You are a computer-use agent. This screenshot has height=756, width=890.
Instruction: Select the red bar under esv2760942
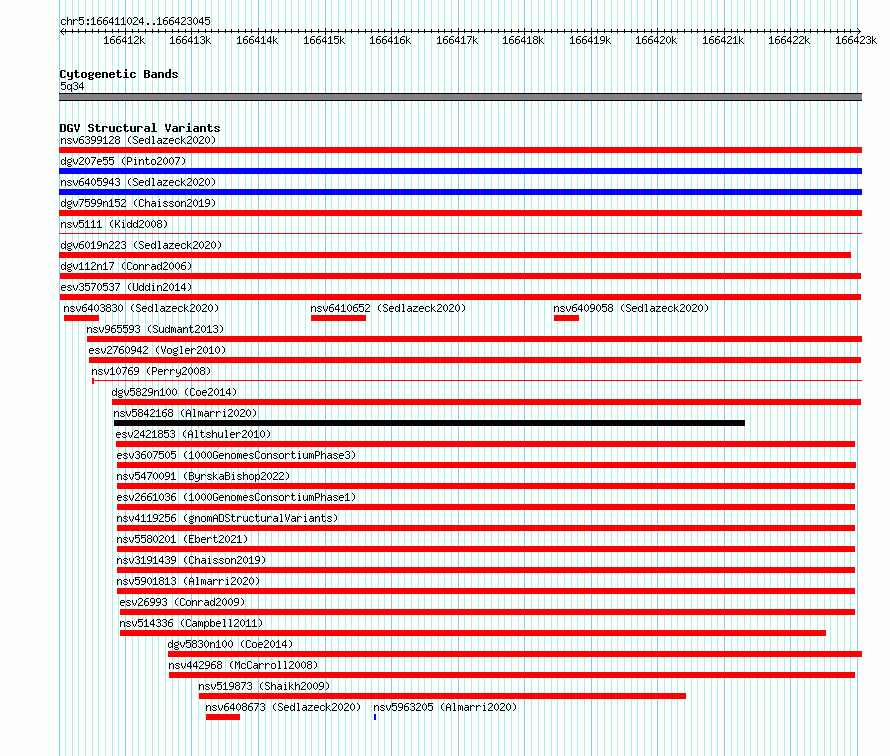click(475, 360)
